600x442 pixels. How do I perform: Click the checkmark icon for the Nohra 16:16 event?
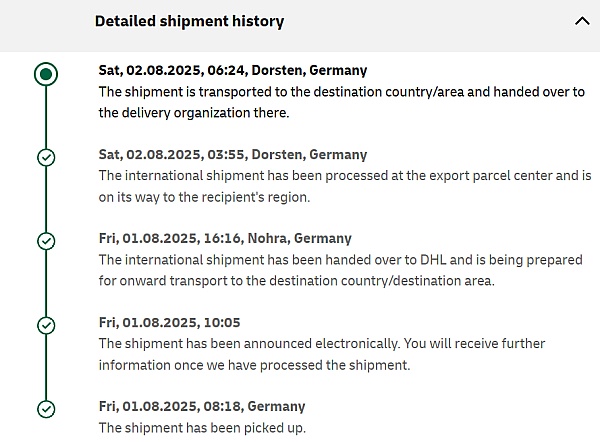click(45, 241)
